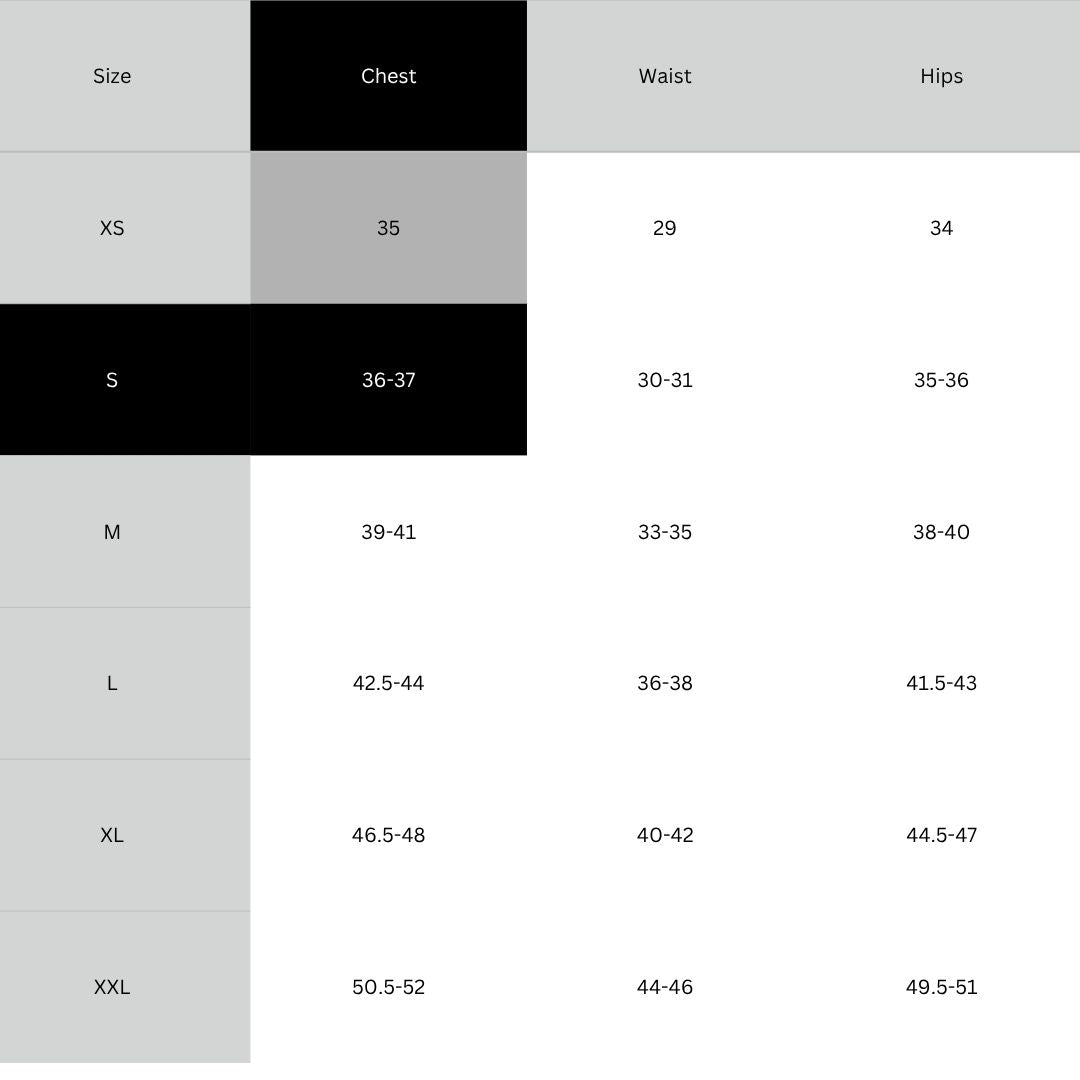Select the XL size row label

[x=112, y=835]
